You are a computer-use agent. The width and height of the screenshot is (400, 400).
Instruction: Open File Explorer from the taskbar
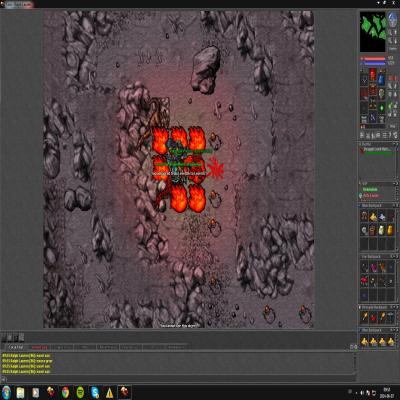(21, 393)
